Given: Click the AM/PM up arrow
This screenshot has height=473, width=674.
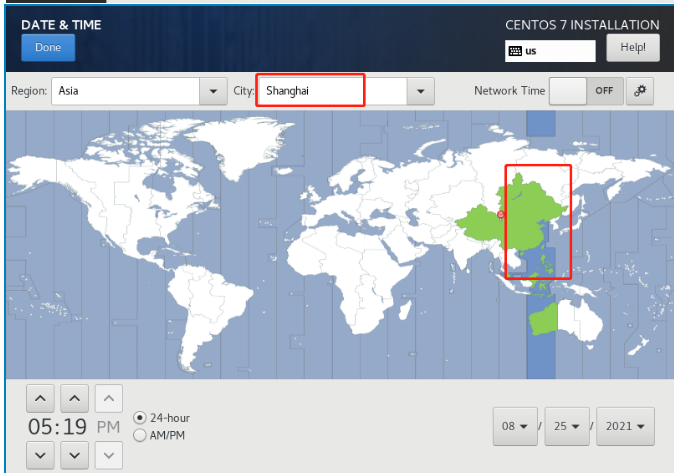Looking at the screenshot, I should coord(109,399).
